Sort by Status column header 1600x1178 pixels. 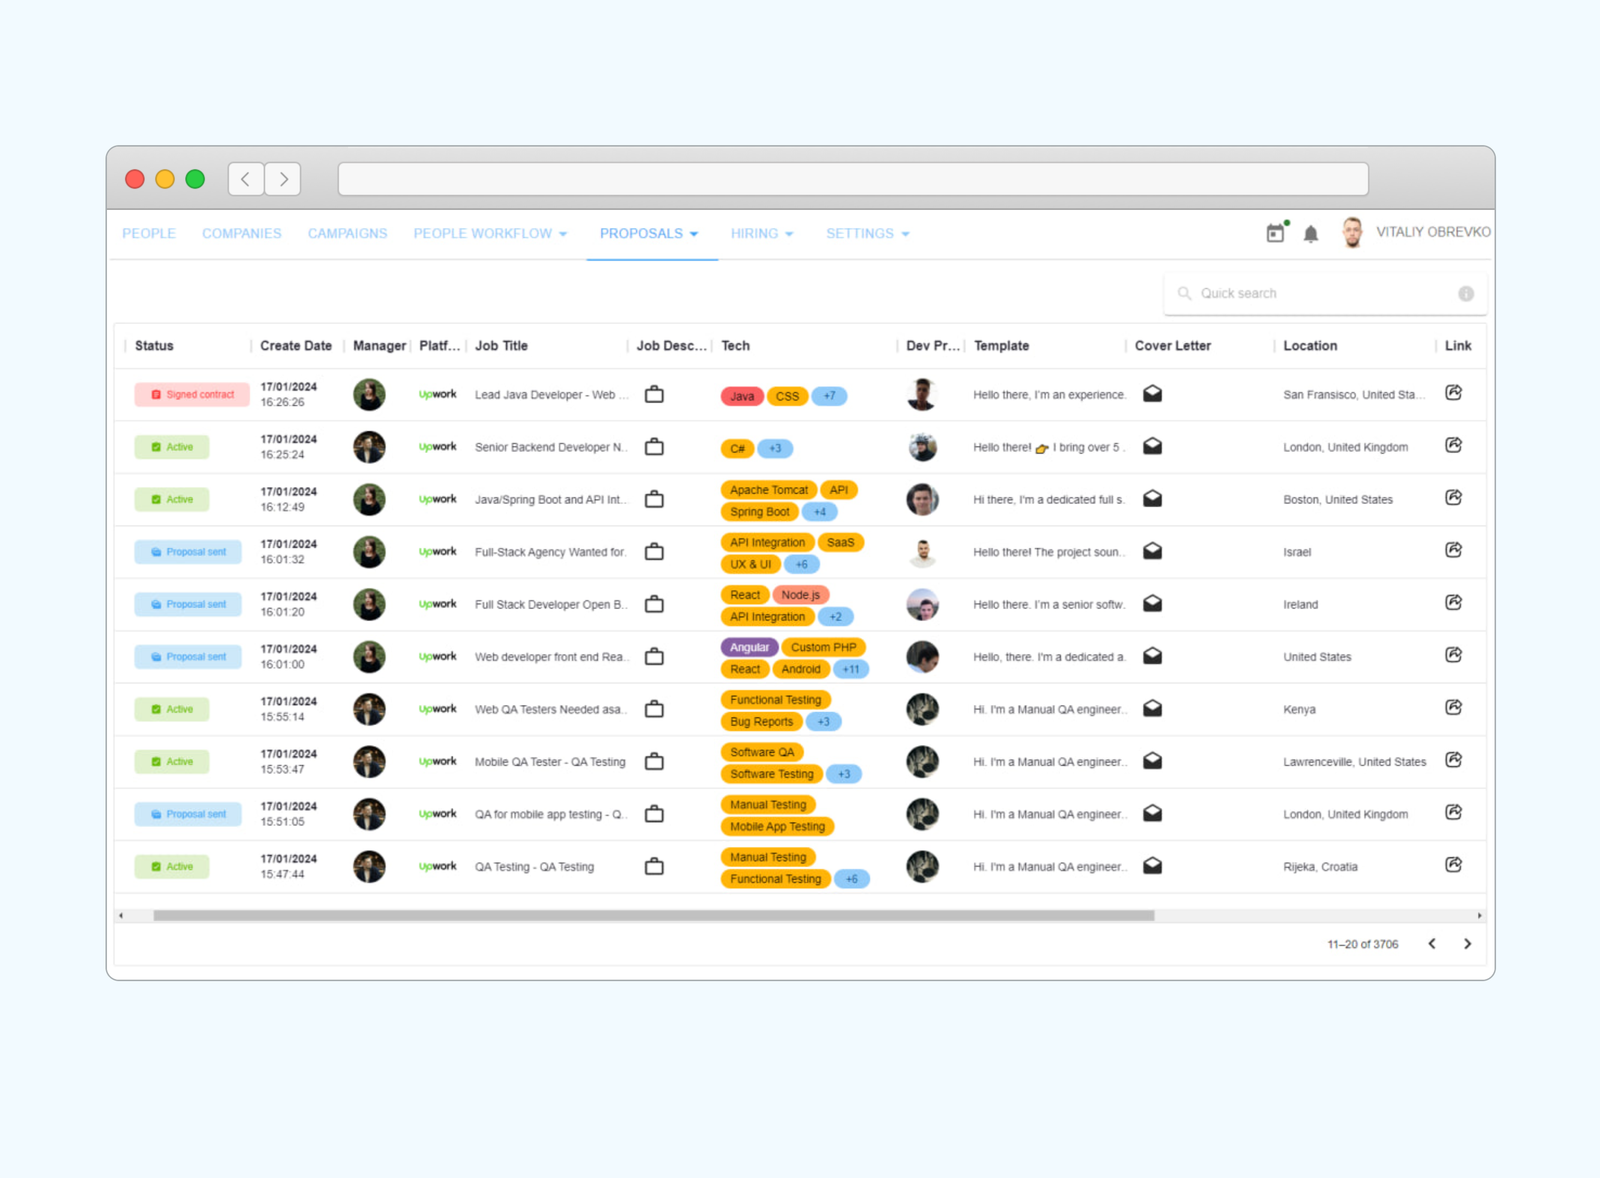154,346
